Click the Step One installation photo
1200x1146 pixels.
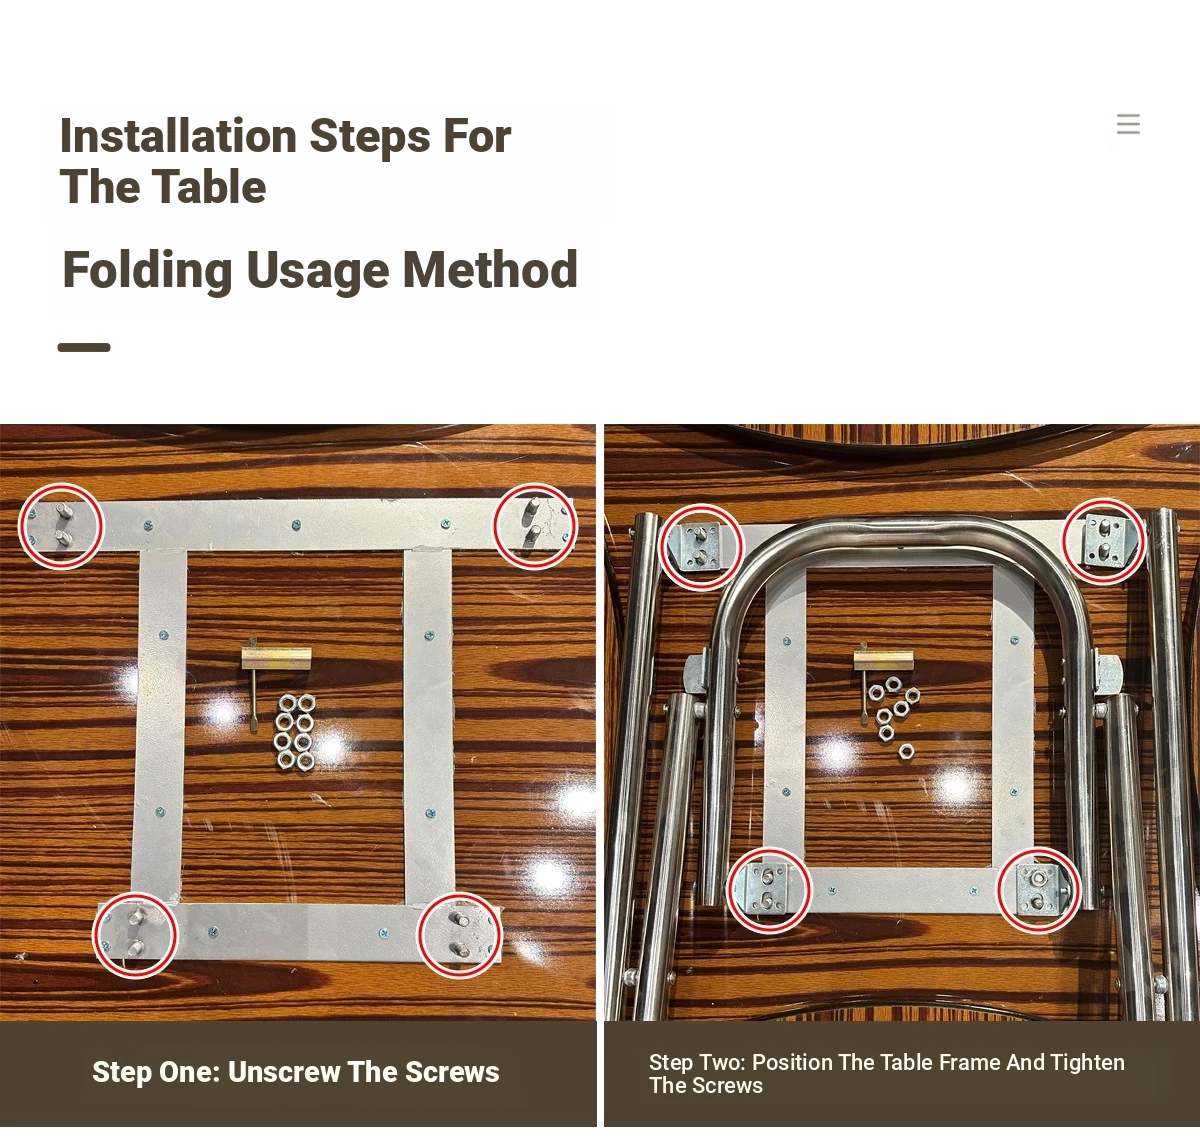(x=298, y=722)
